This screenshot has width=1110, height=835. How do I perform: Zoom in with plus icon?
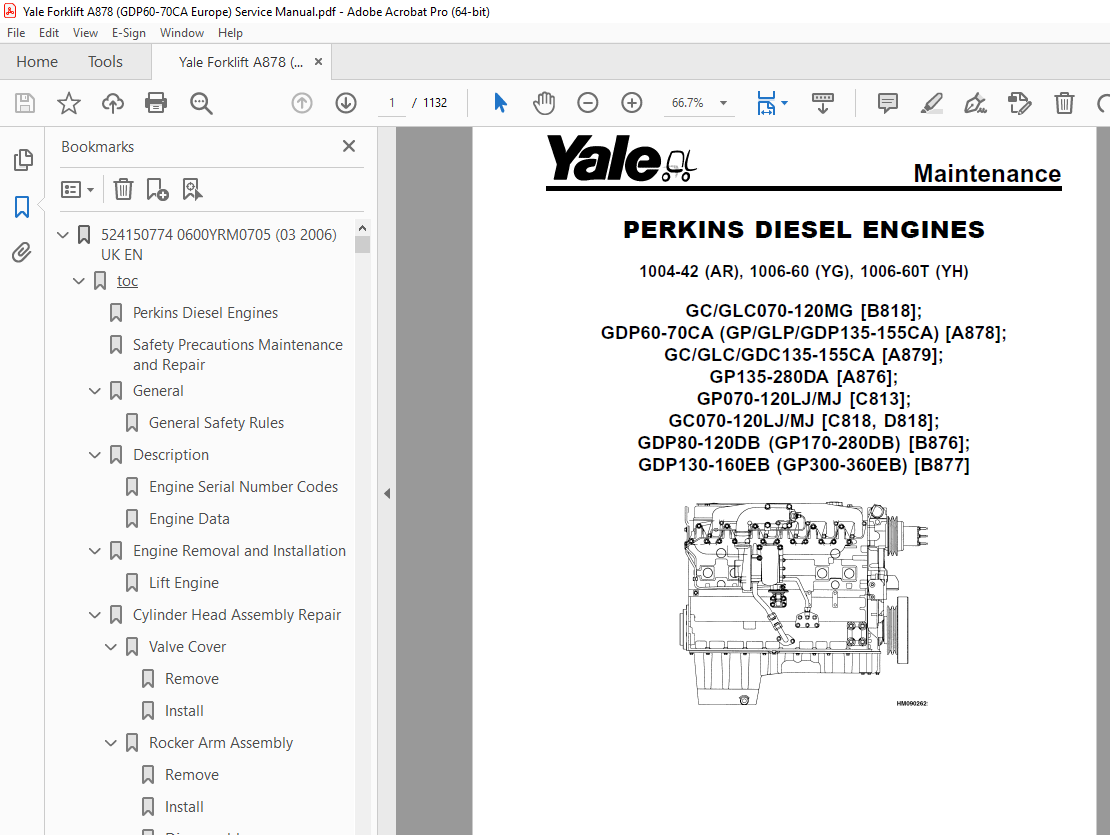(x=631, y=103)
